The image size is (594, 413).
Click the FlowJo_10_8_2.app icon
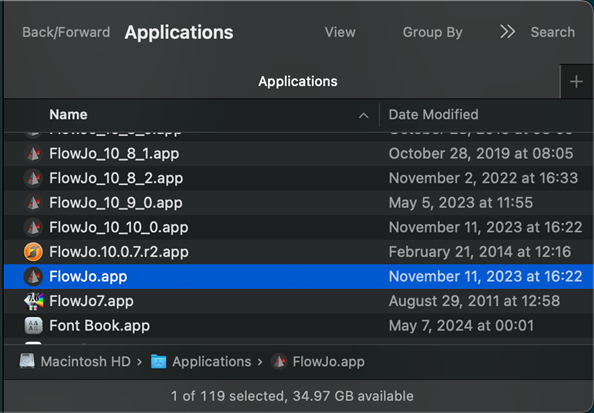[33, 178]
